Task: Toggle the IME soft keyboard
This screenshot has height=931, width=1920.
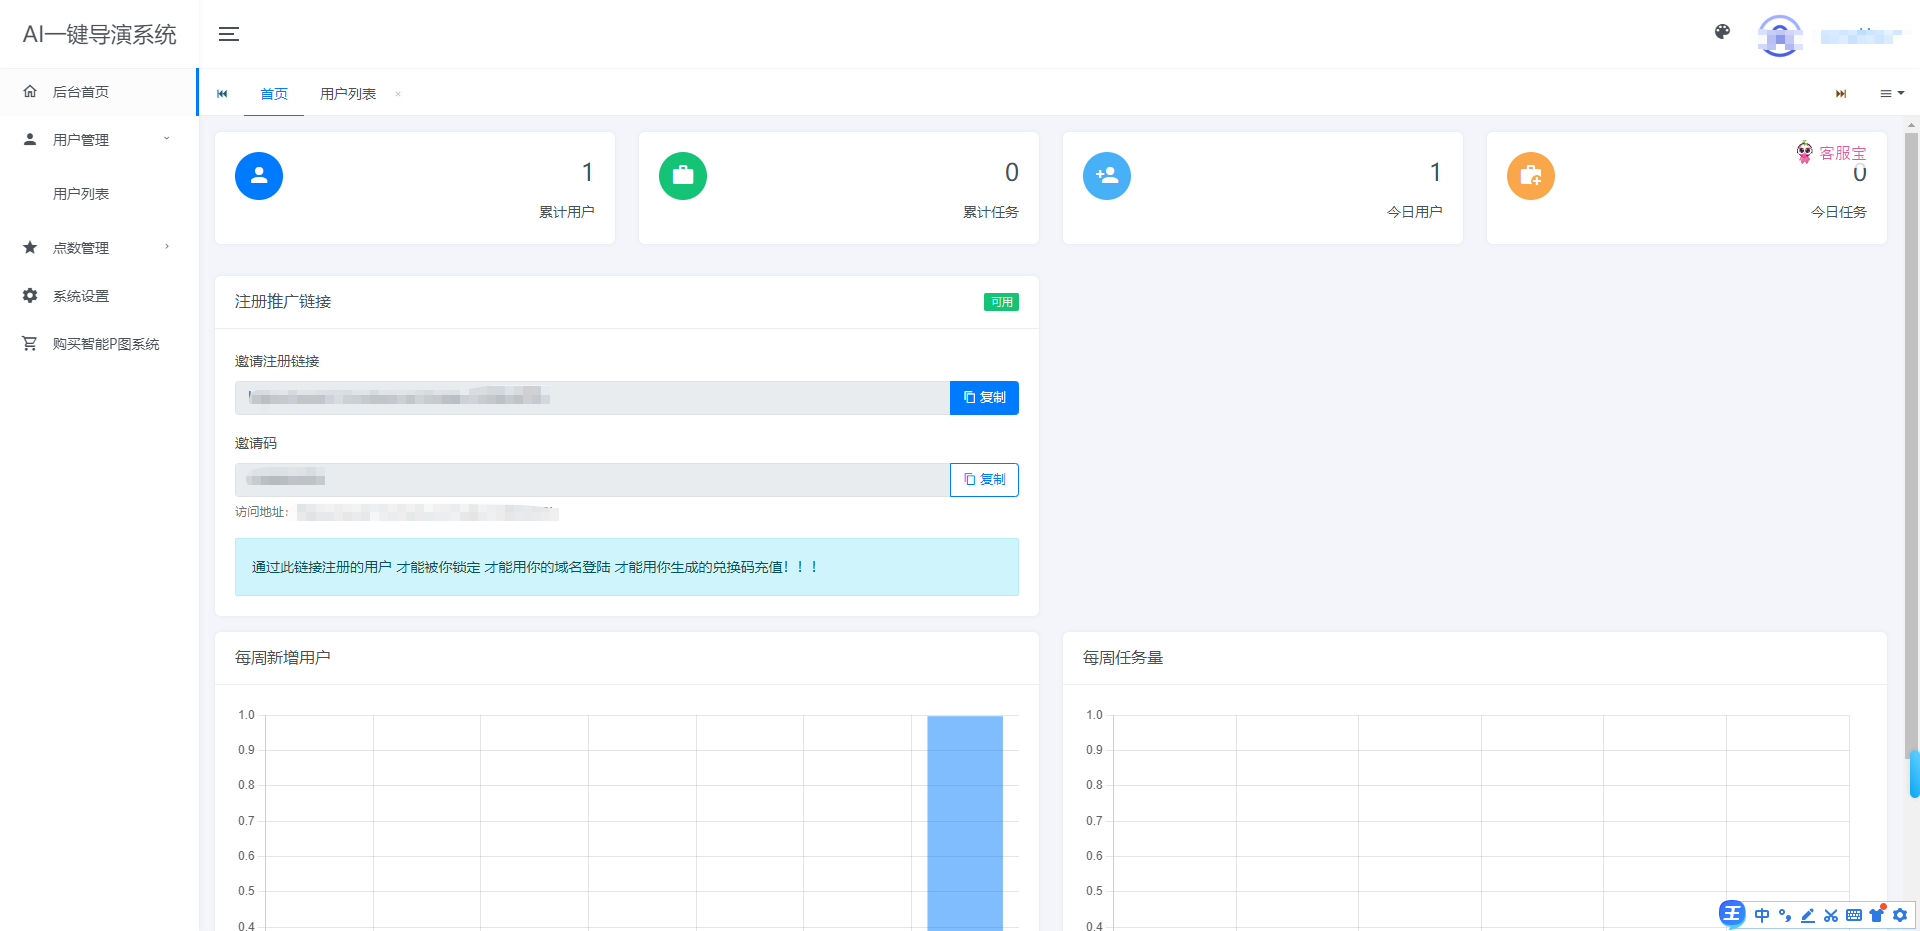Action: point(1854,915)
